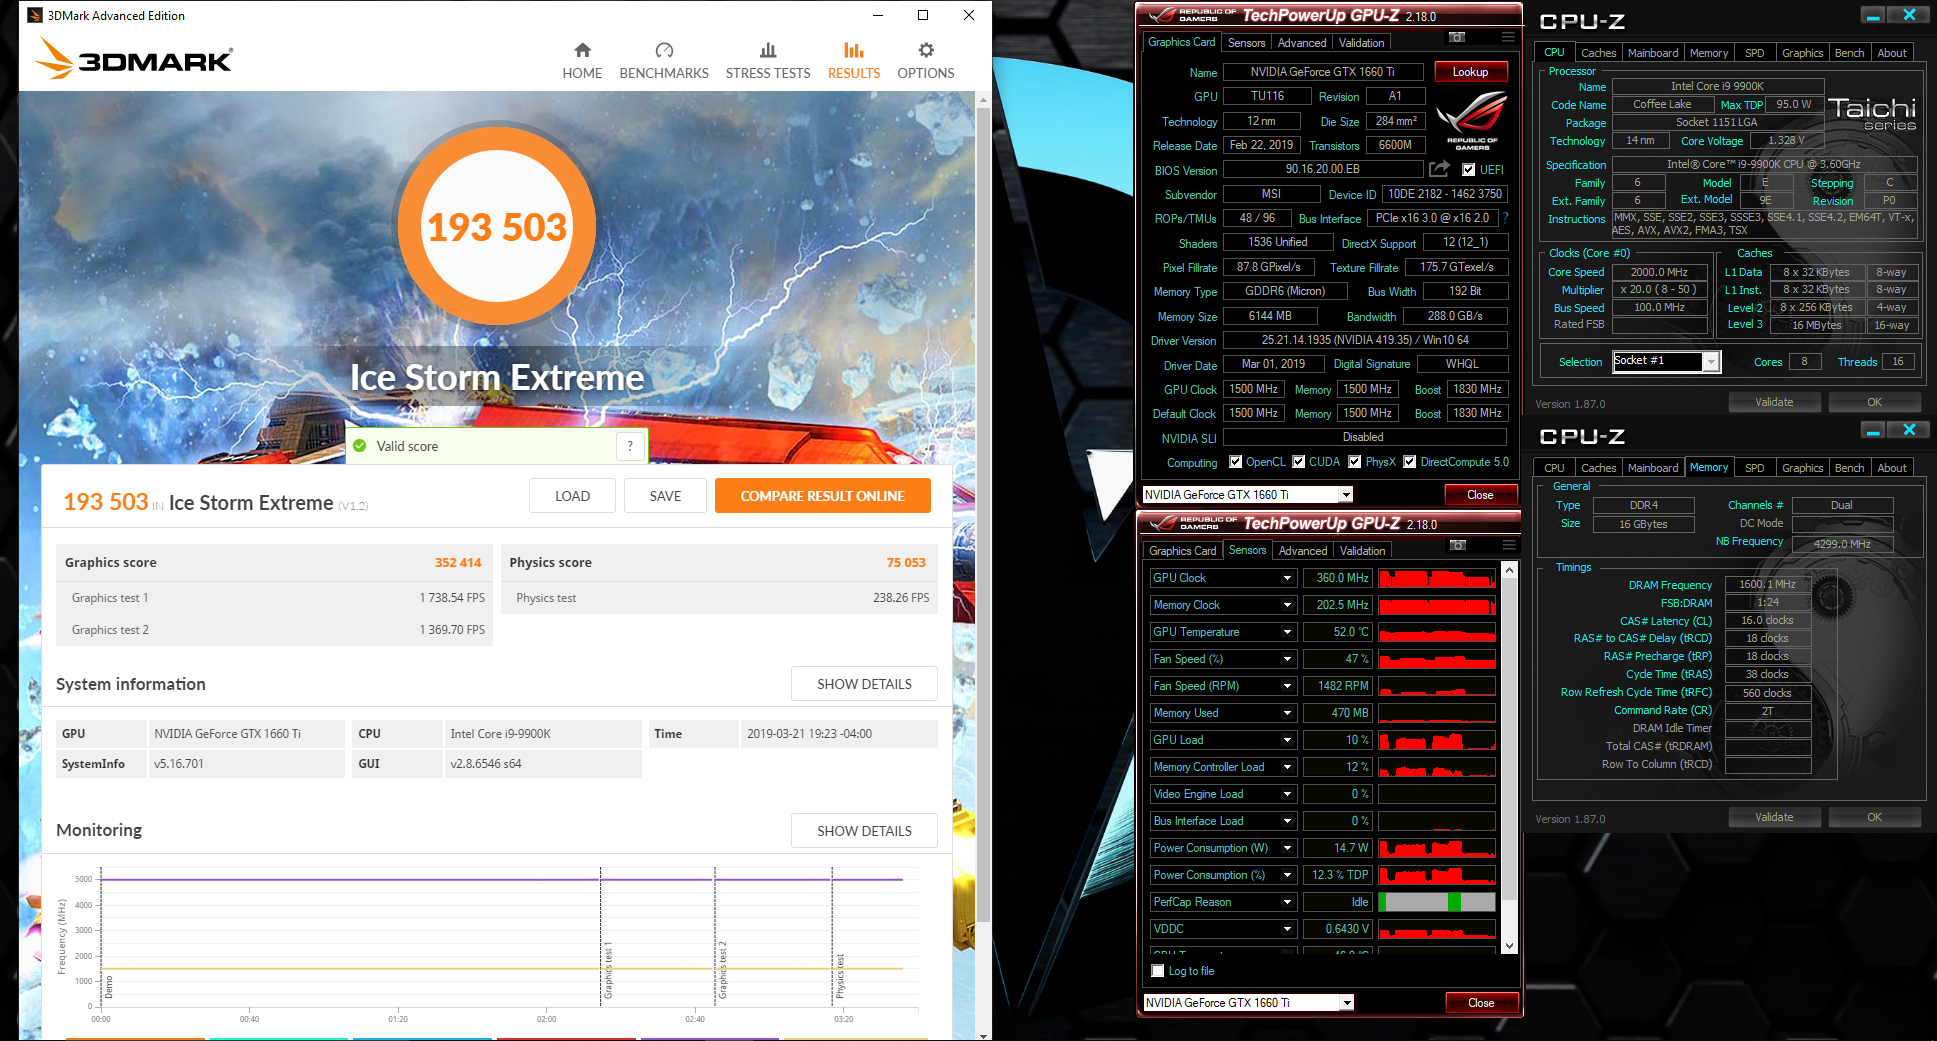This screenshot has width=1937, height=1041.
Task: Open Sensors tab in upper GPU-Z window
Action: point(1246,43)
